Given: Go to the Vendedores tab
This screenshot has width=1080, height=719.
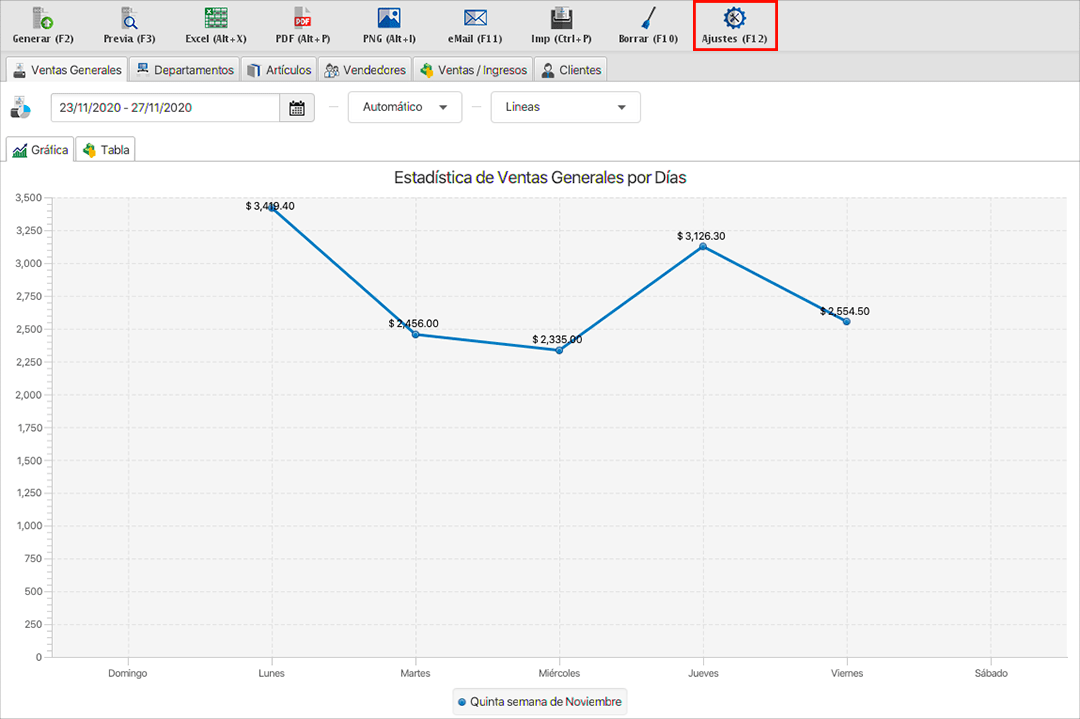Looking at the screenshot, I should 365,70.
